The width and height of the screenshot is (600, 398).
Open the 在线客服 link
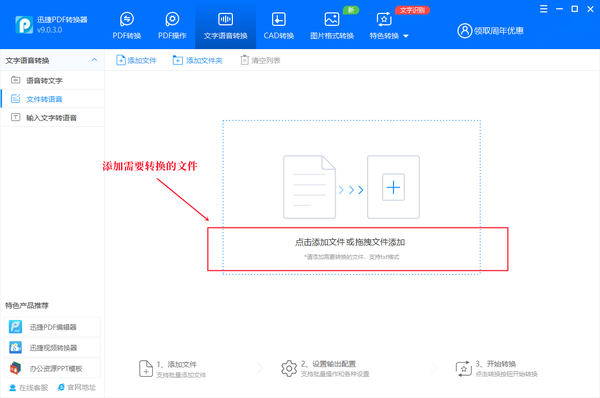coord(29,388)
